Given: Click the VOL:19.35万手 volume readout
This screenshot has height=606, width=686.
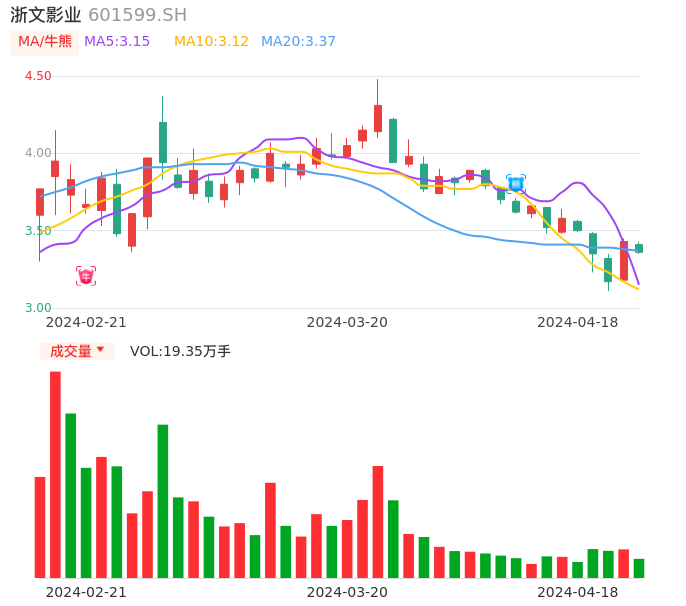Looking at the screenshot, I should pos(180,351).
